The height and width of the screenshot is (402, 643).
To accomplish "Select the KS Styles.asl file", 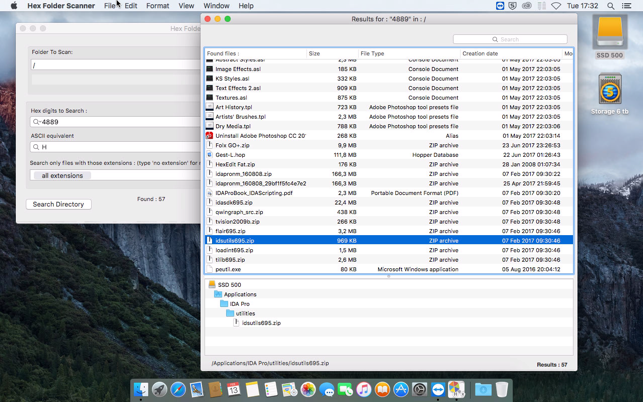I will pos(389,78).
